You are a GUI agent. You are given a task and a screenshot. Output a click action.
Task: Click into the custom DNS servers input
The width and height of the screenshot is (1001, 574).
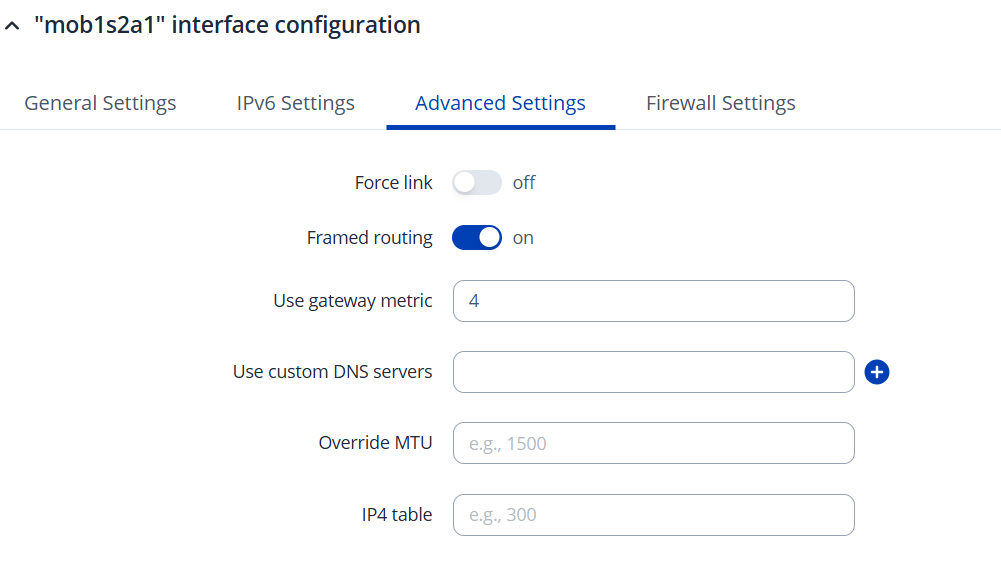click(653, 372)
